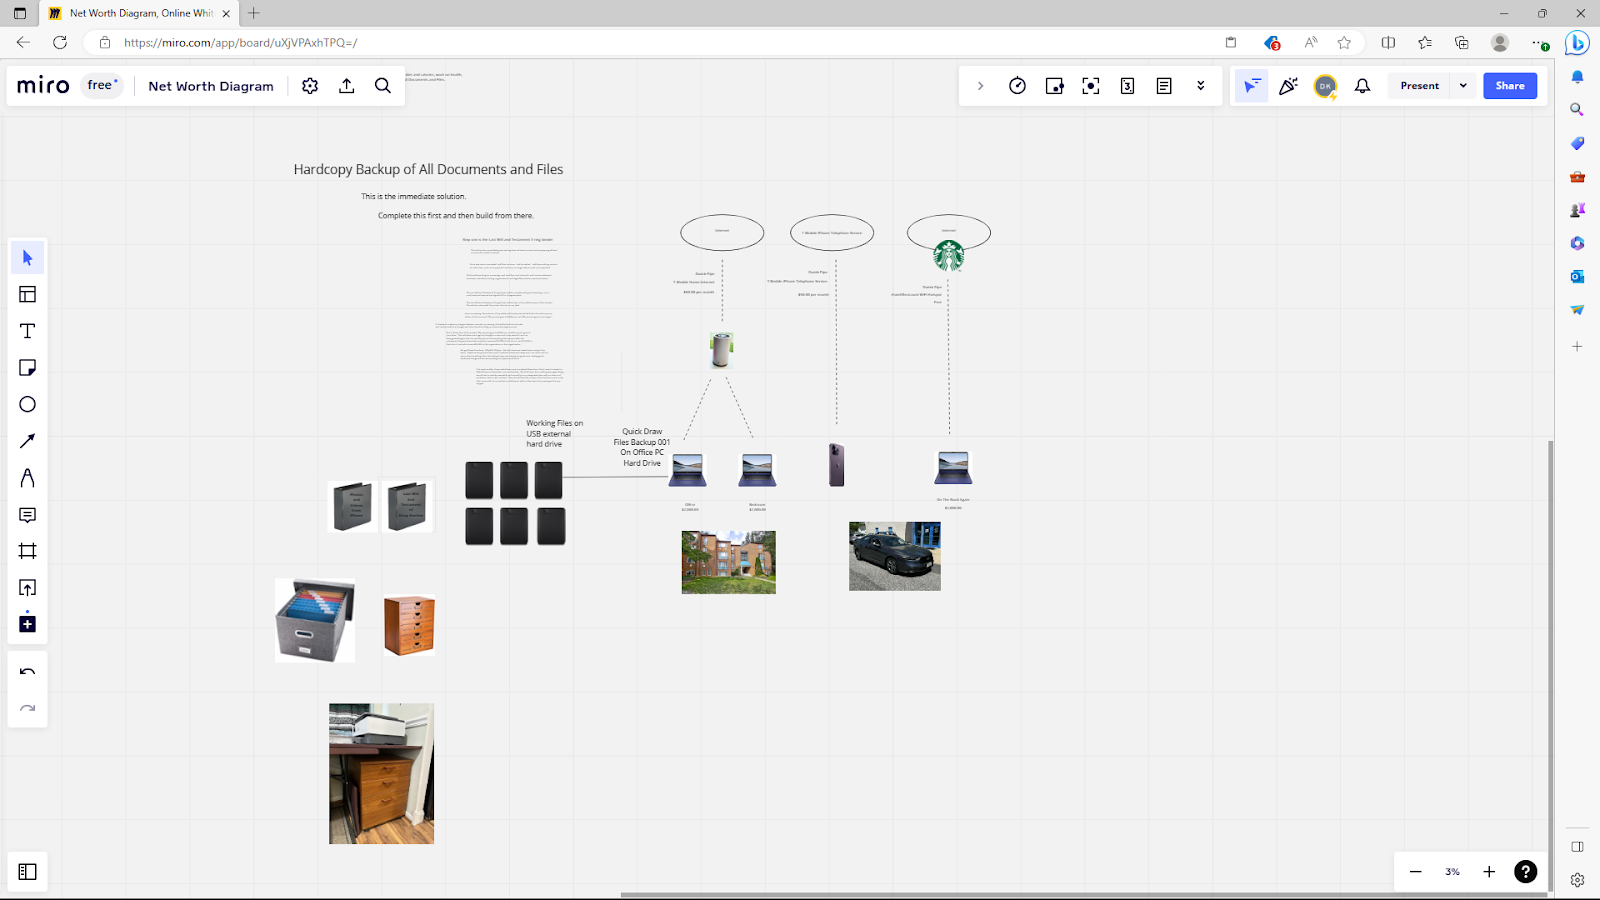Open more apps plus tool
This screenshot has height=900, width=1600.
pyautogui.click(x=27, y=623)
